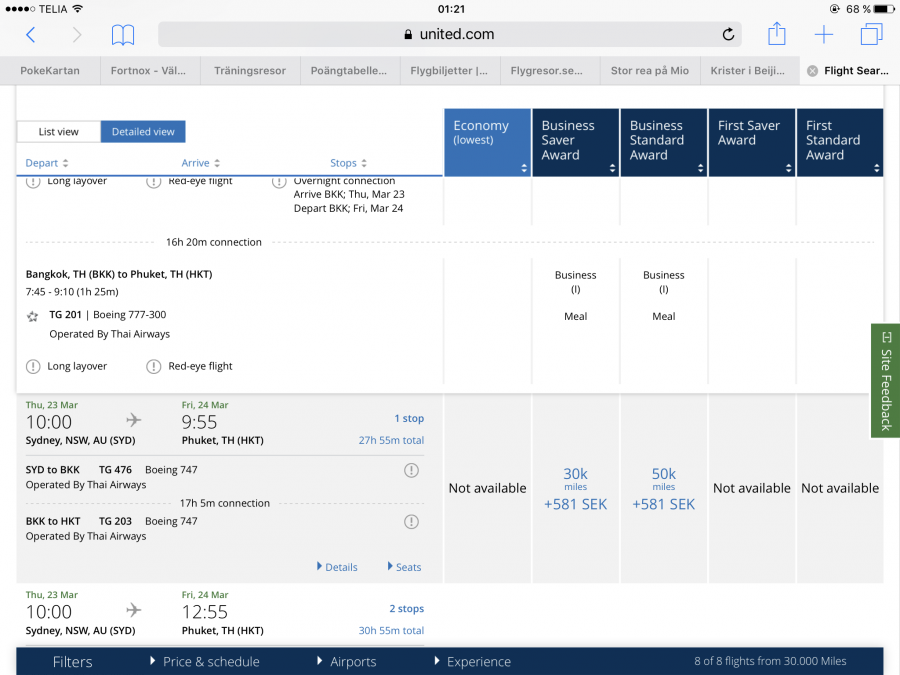Select Detailed view toggle

click(143, 132)
